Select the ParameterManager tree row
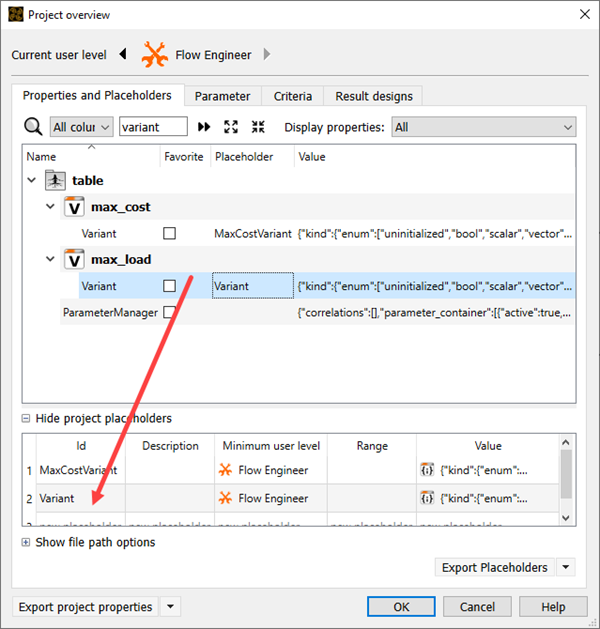 [317, 312]
